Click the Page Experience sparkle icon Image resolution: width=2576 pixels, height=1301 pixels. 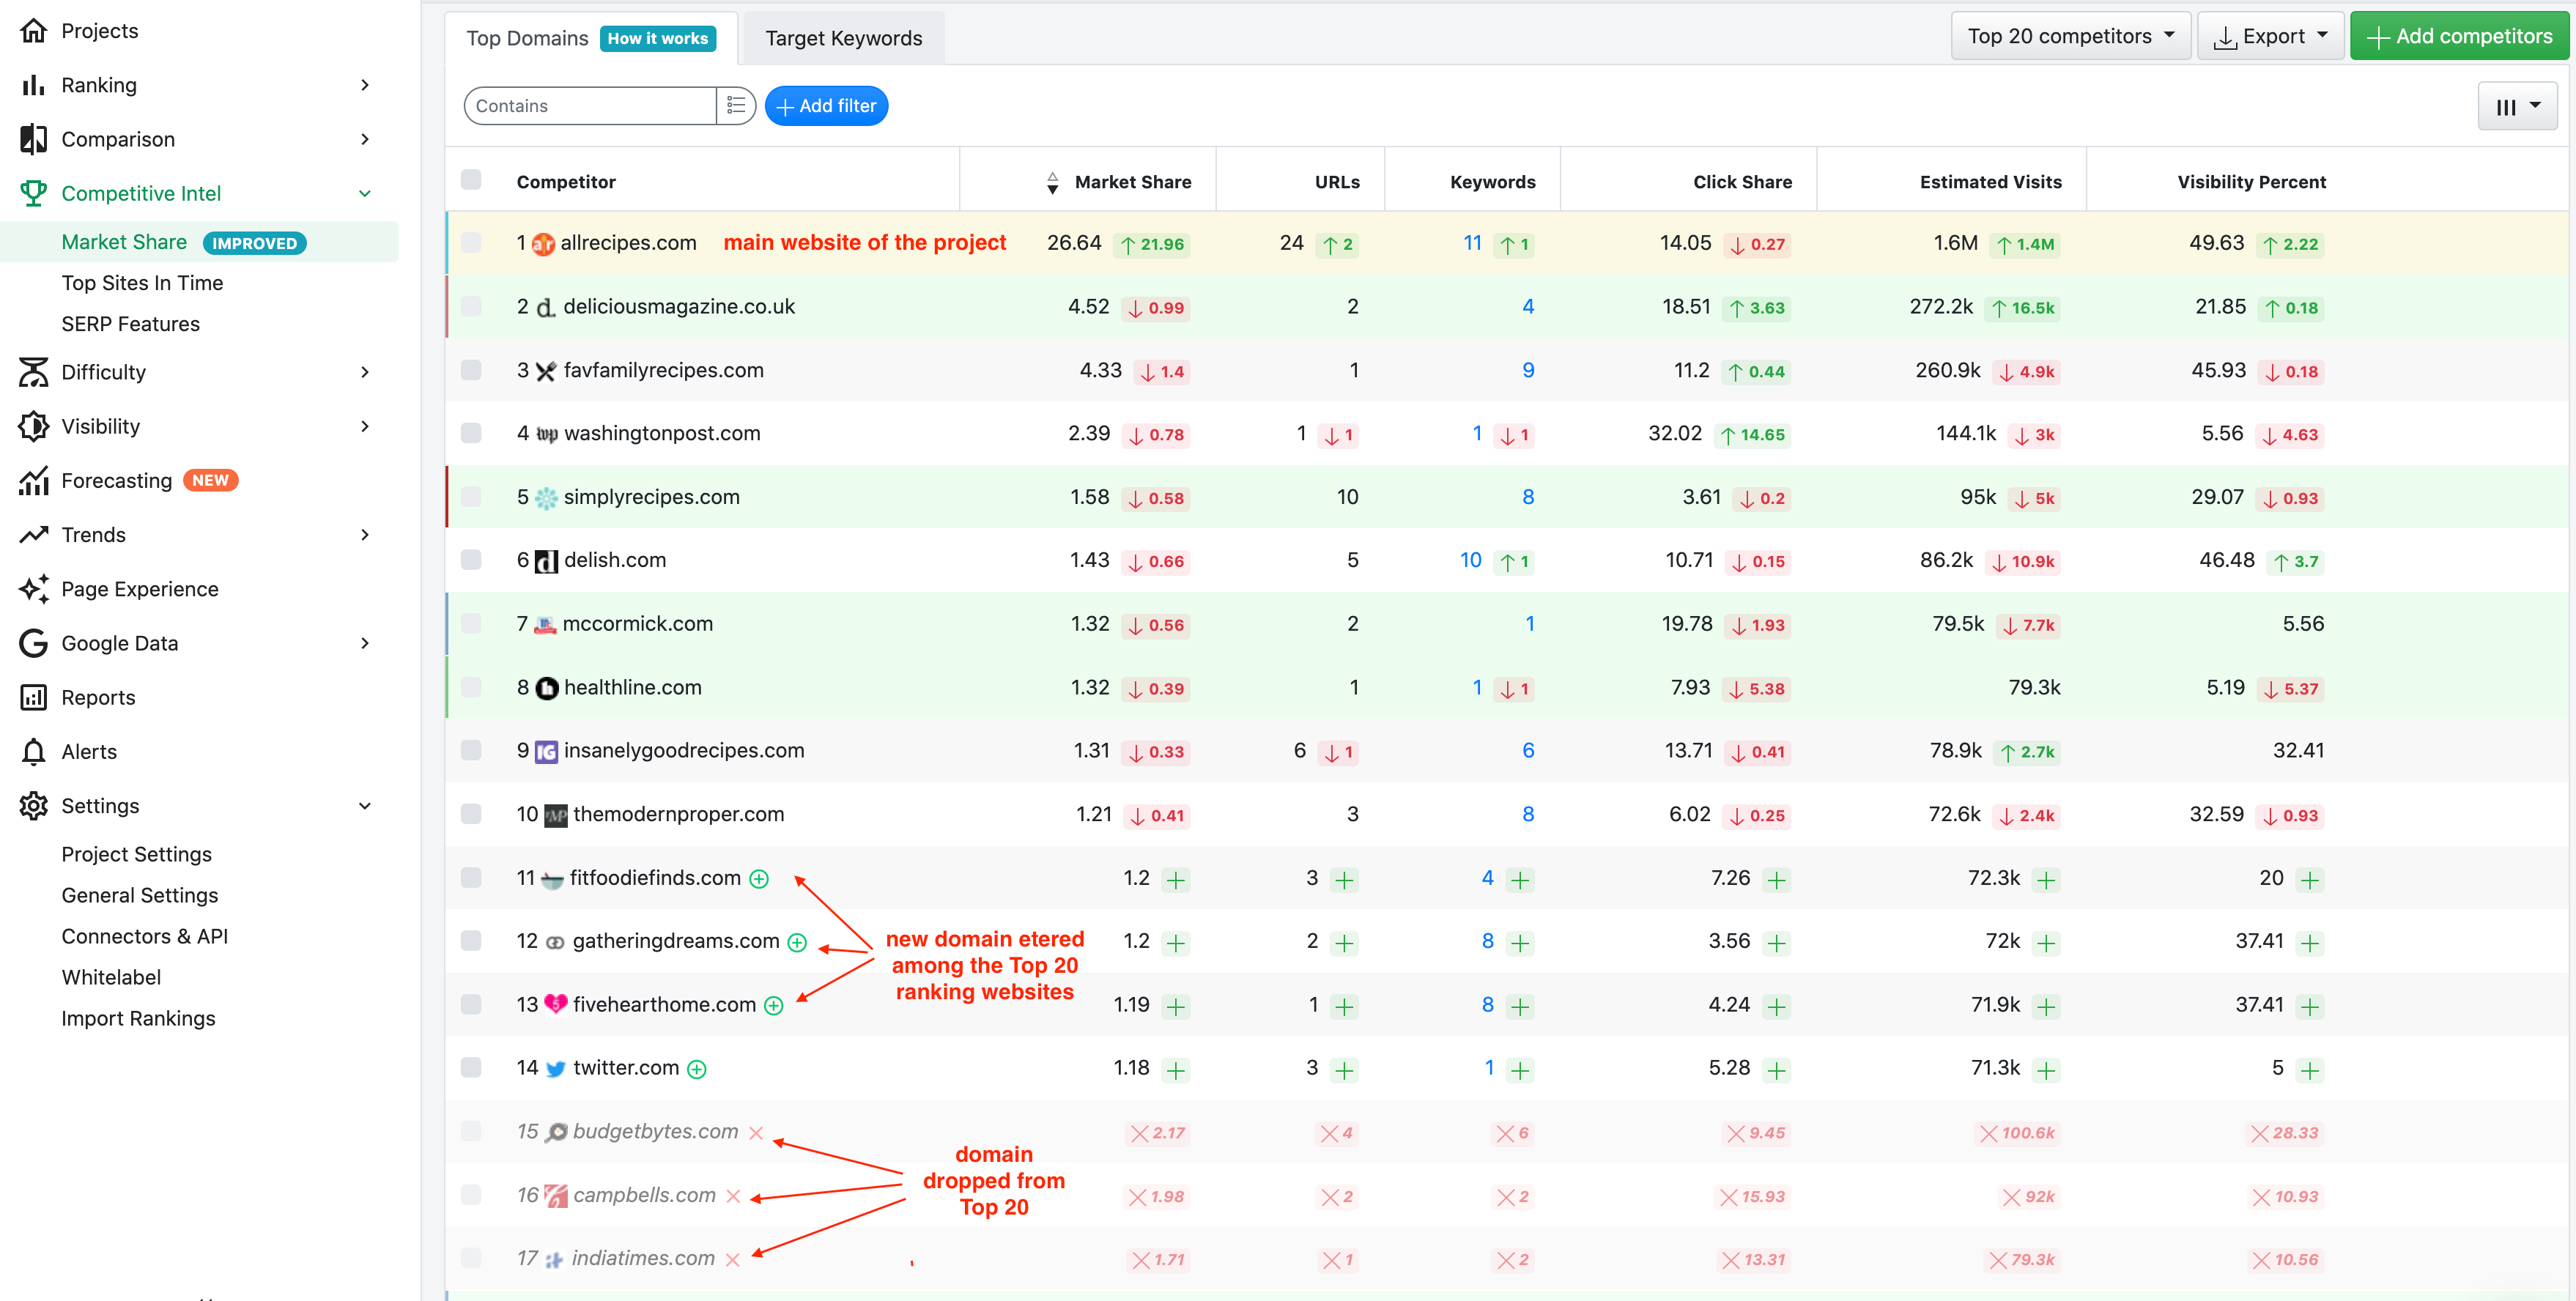click(33, 589)
